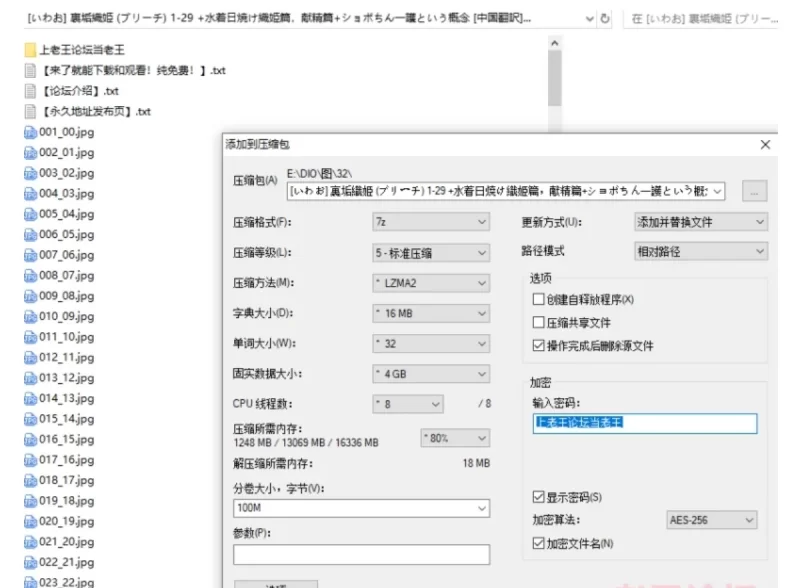
Task: Open the 路径模式 相对路径 dropdown
Action: coord(701,251)
